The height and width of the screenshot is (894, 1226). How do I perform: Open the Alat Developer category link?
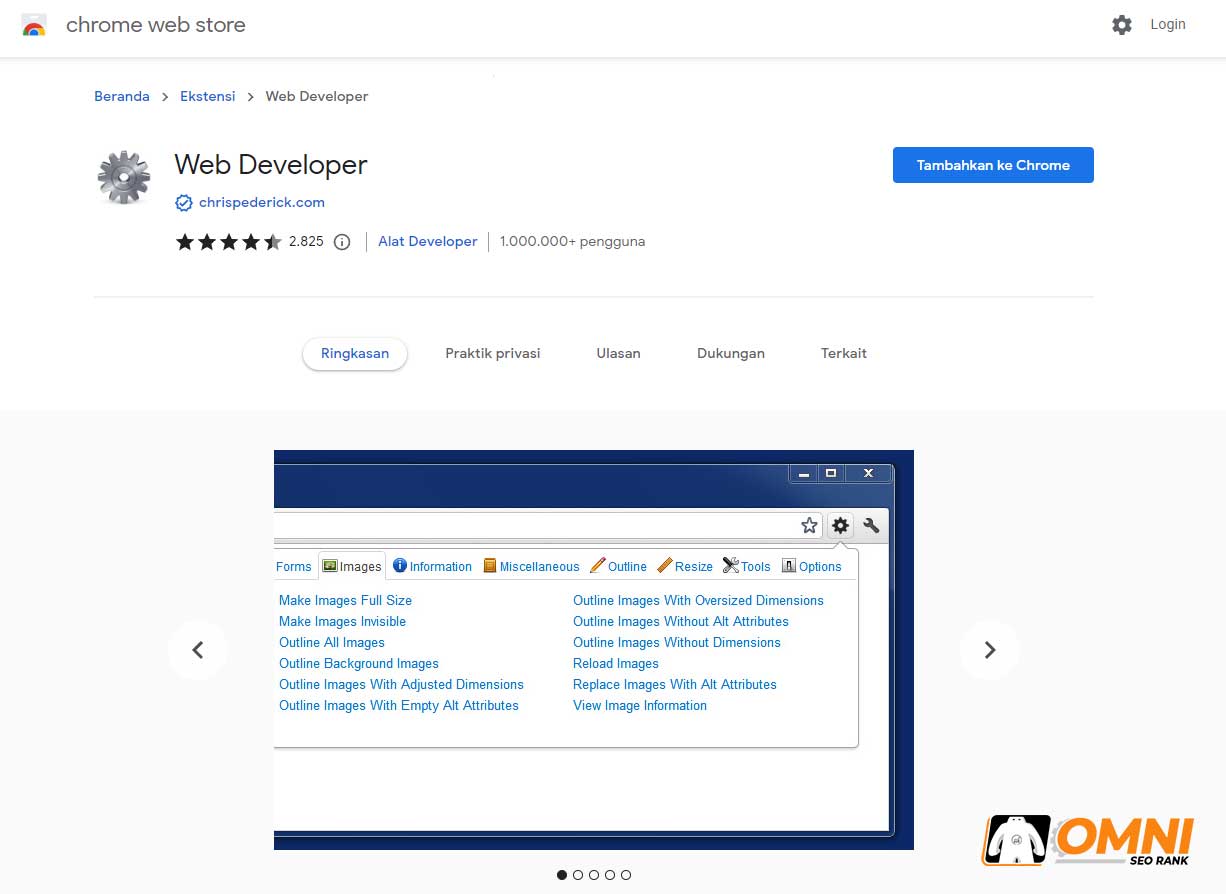pos(428,241)
